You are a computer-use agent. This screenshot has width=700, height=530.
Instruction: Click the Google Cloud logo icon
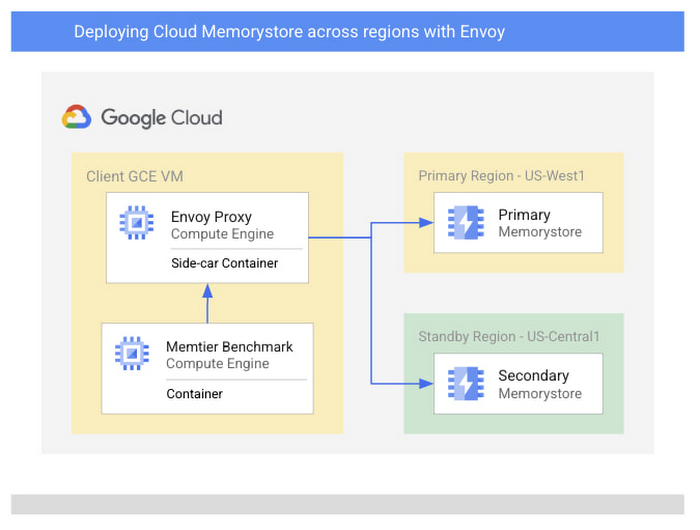pos(76,117)
